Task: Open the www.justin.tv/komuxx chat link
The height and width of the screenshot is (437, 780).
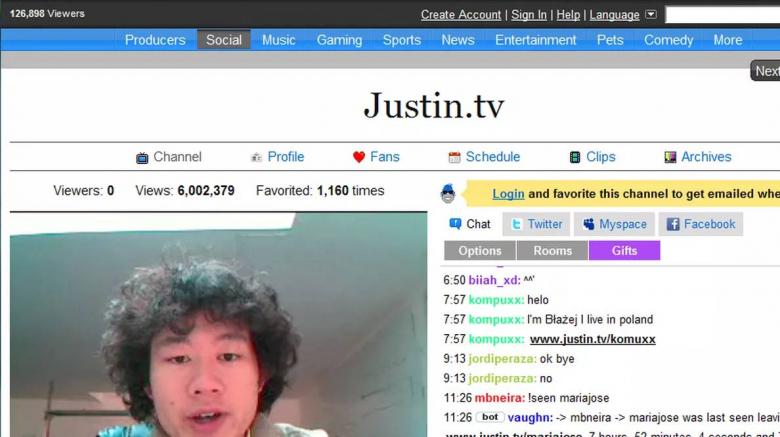Action: pyautogui.click(x=592, y=339)
